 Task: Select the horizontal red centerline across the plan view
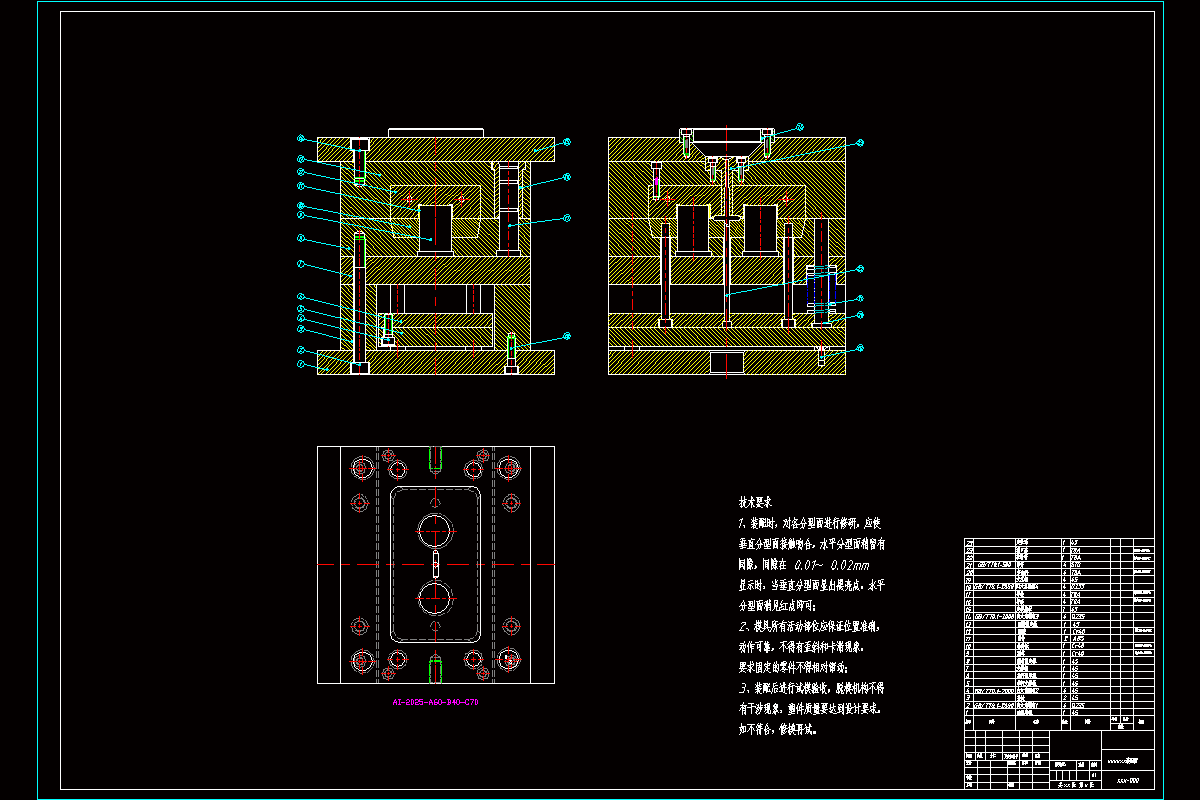(x=436, y=565)
